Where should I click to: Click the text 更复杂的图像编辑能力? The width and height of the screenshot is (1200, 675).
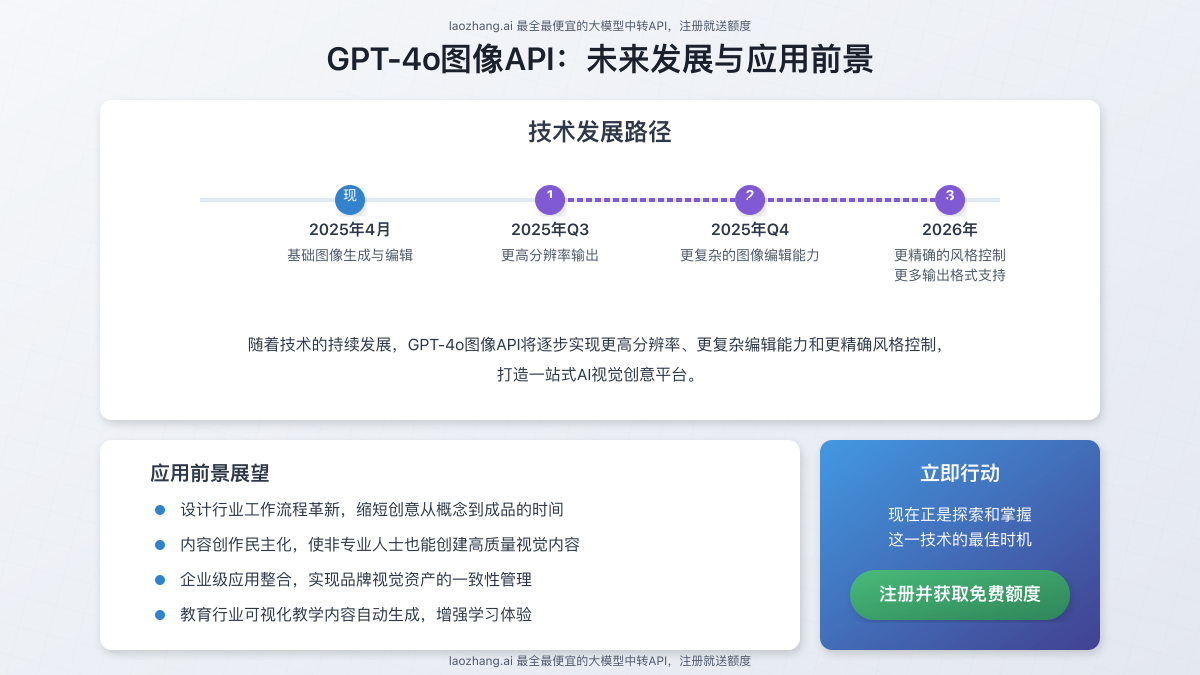pyautogui.click(x=750, y=255)
